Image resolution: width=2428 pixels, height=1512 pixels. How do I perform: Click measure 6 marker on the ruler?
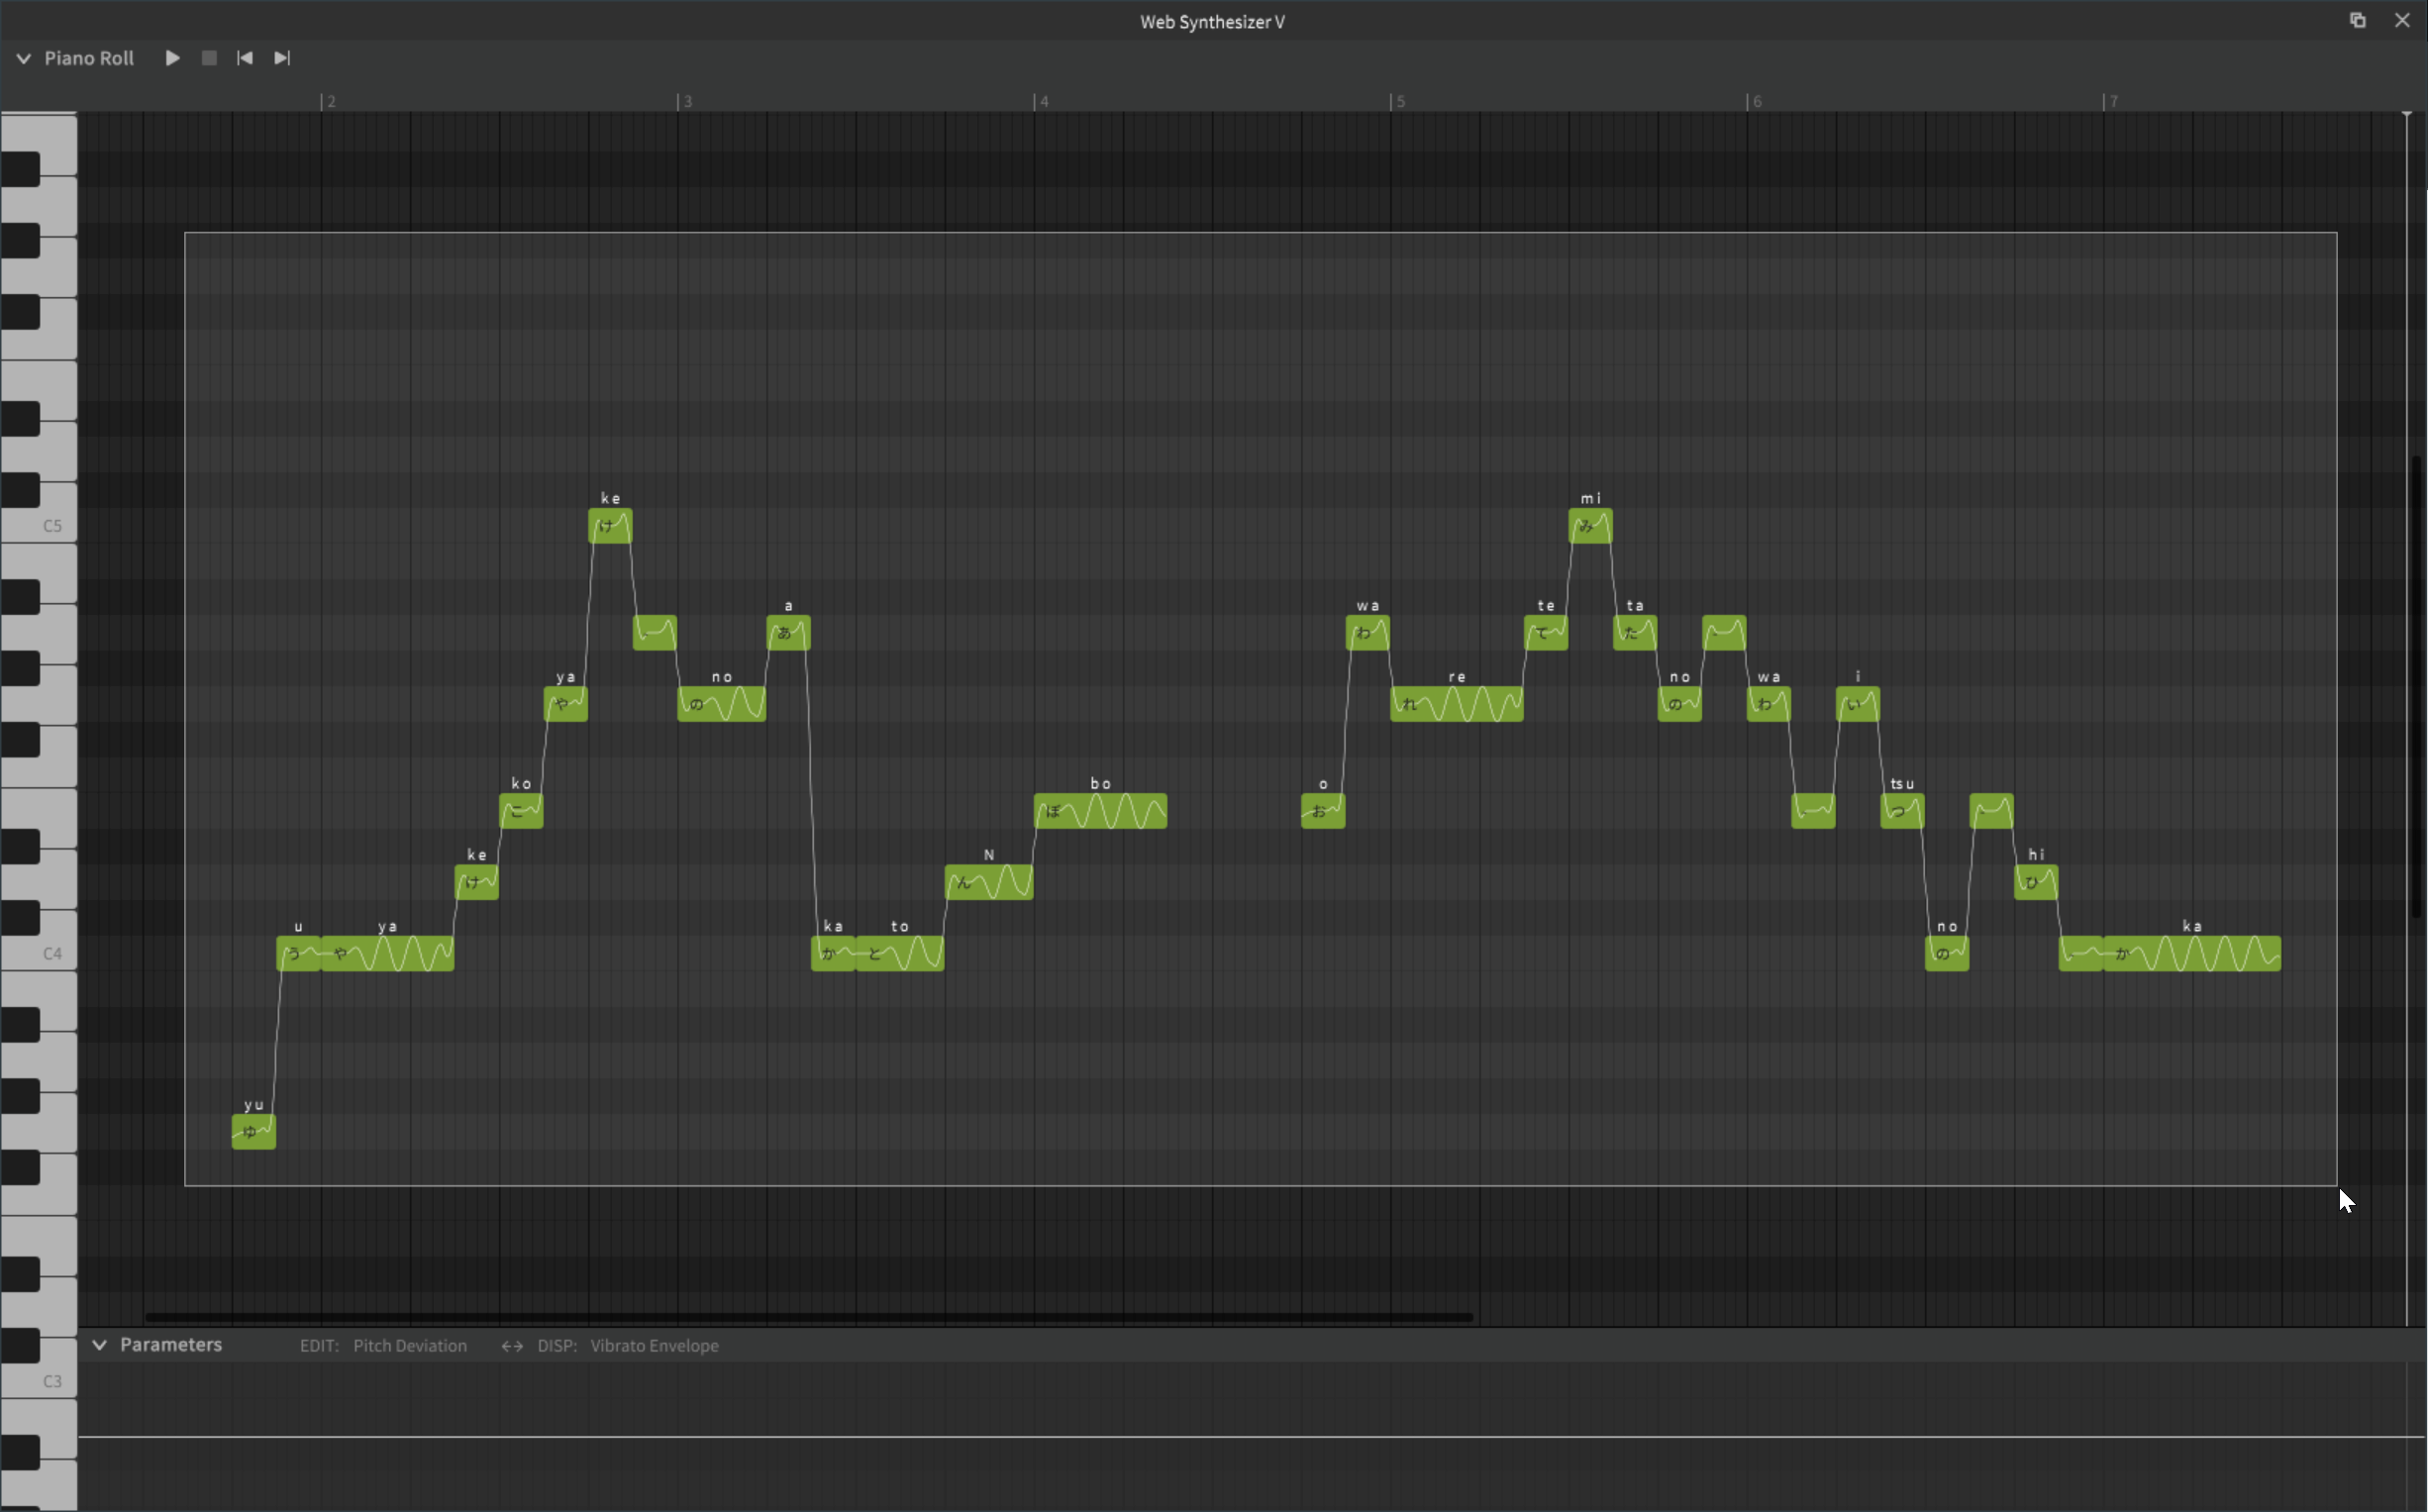1755,101
